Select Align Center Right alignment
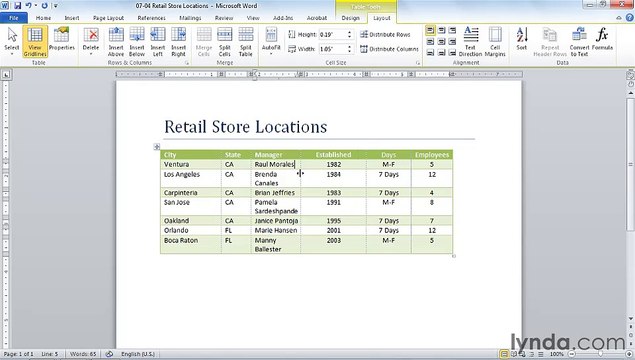 point(452,41)
